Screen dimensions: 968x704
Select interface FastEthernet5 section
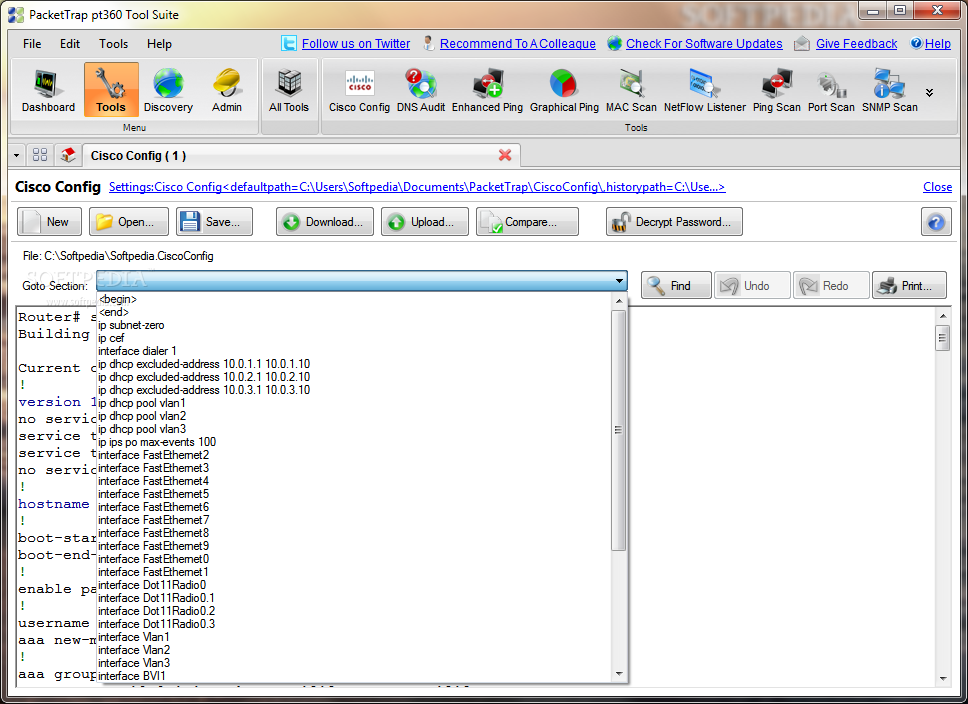tap(353, 493)
